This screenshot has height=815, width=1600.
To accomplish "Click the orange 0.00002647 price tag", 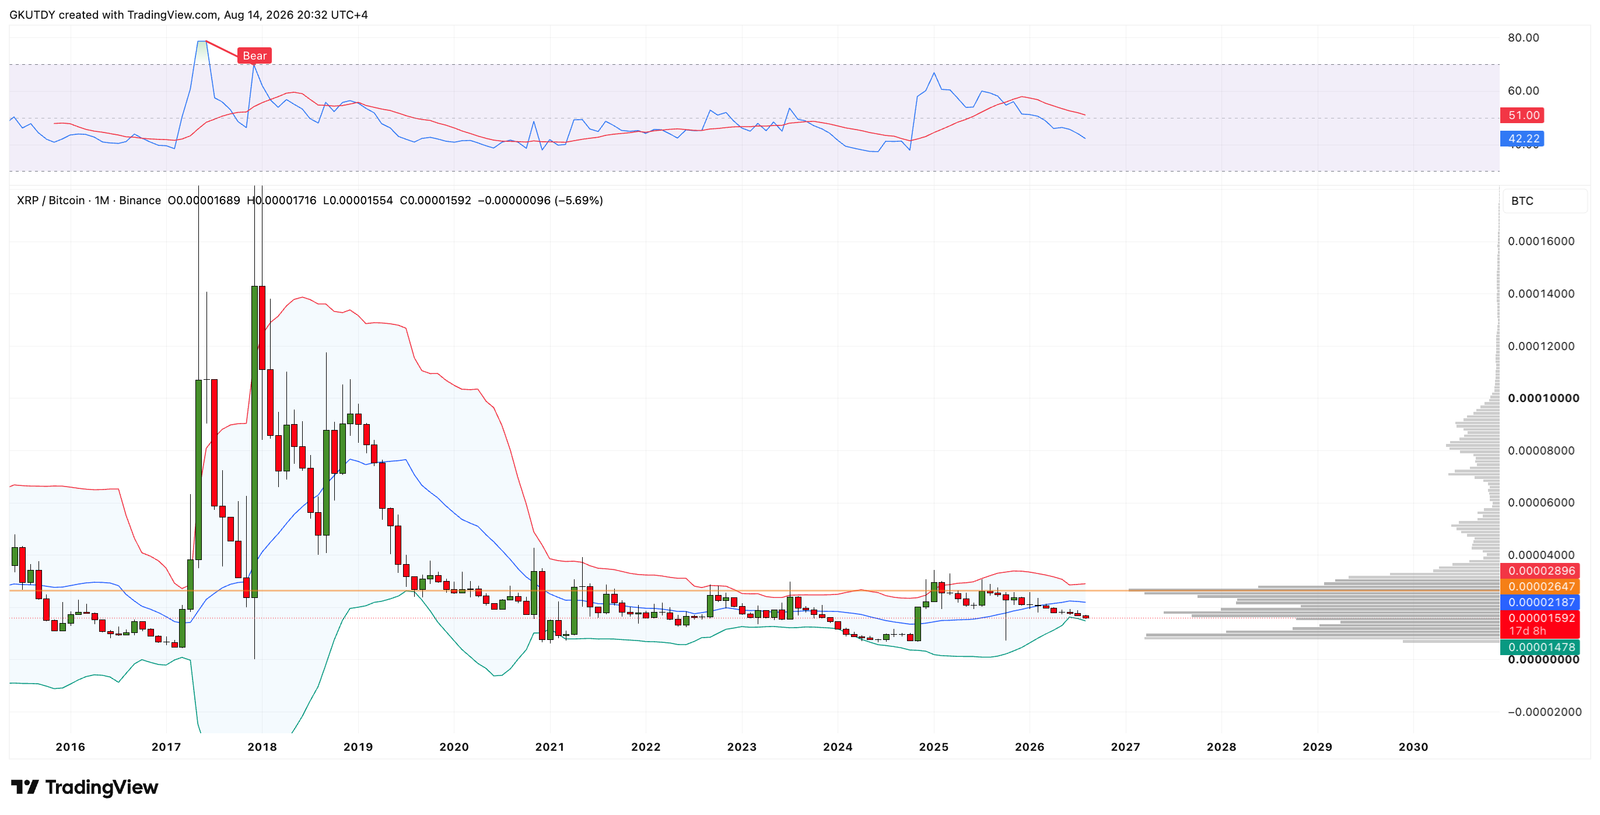I will pos(1541,587).
